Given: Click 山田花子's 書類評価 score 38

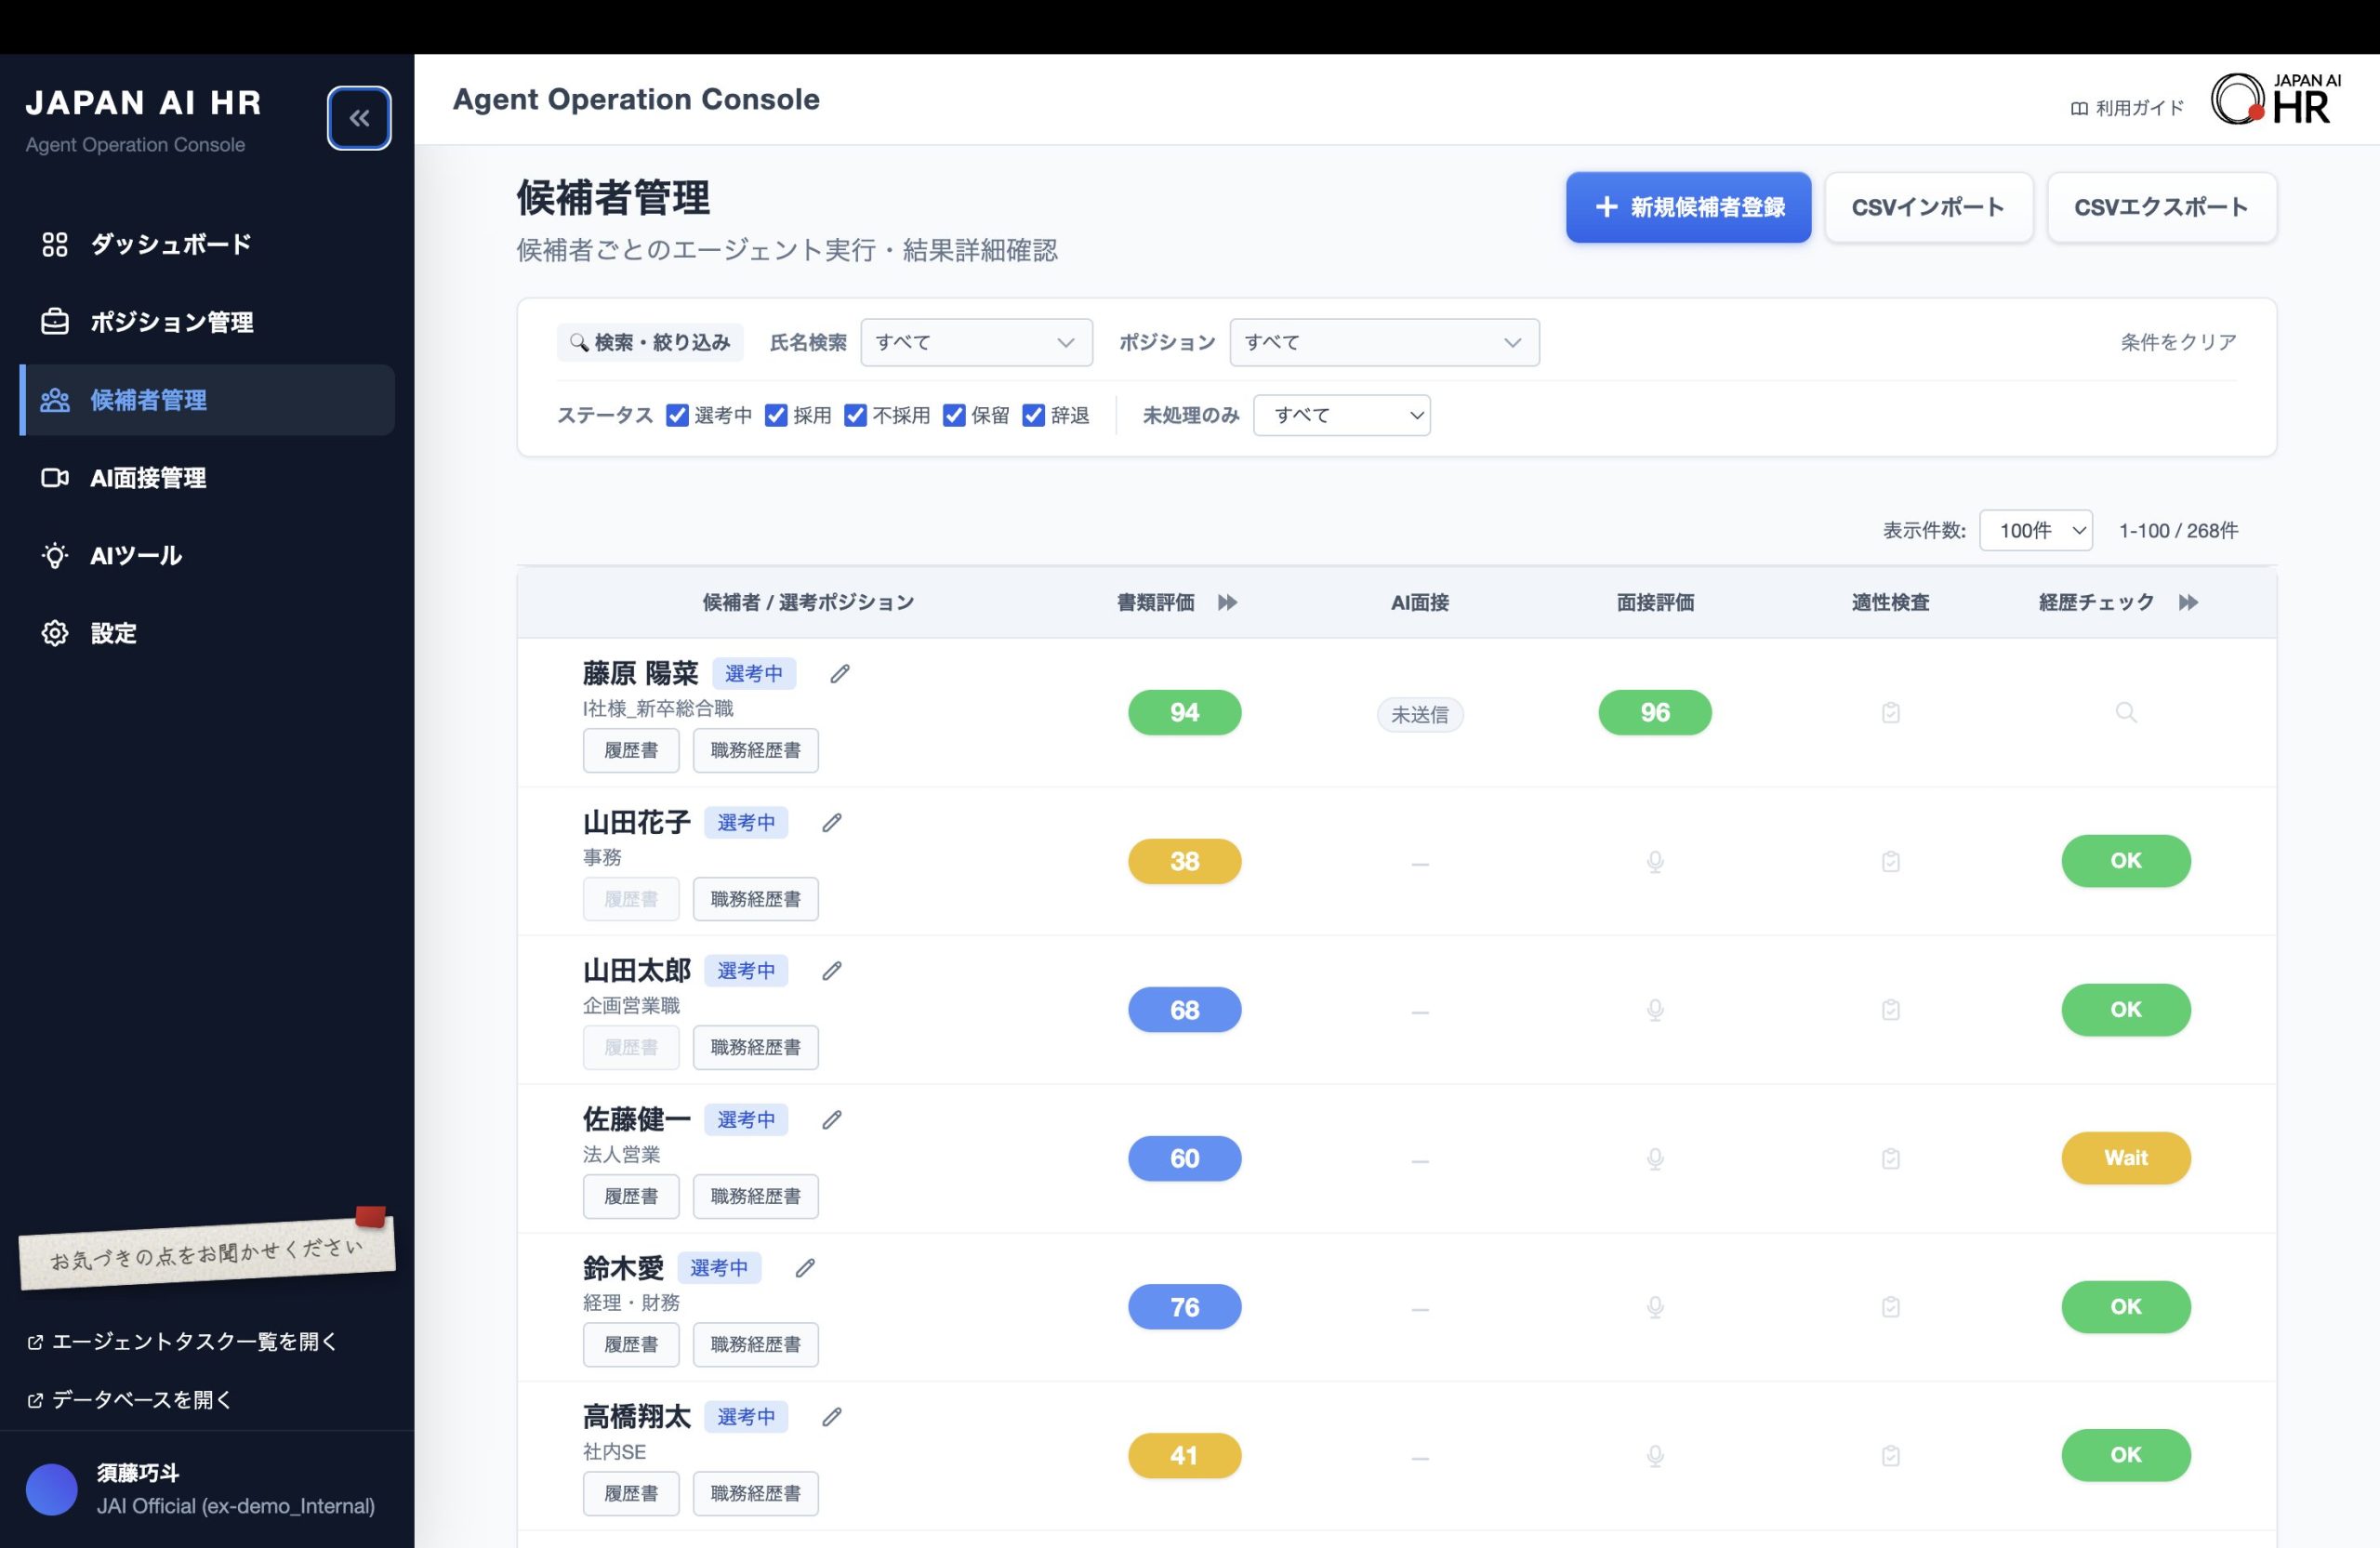Looking at the screenshot, I should tap(1185, 861).
